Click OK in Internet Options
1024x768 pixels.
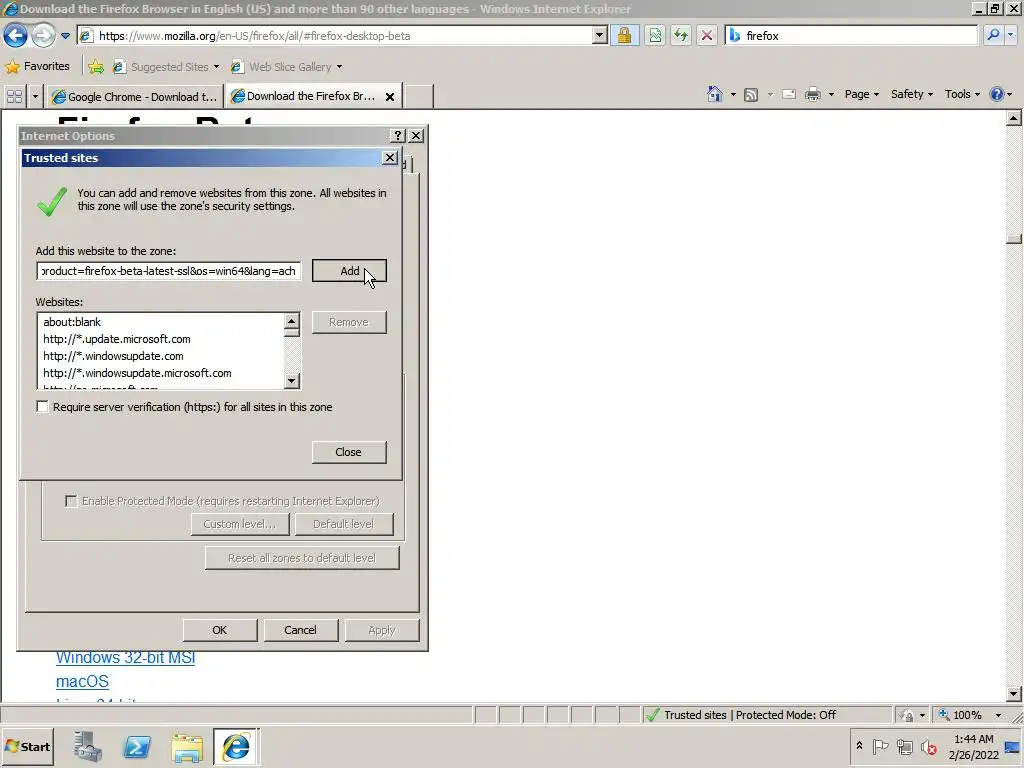(x=219, y=630)
